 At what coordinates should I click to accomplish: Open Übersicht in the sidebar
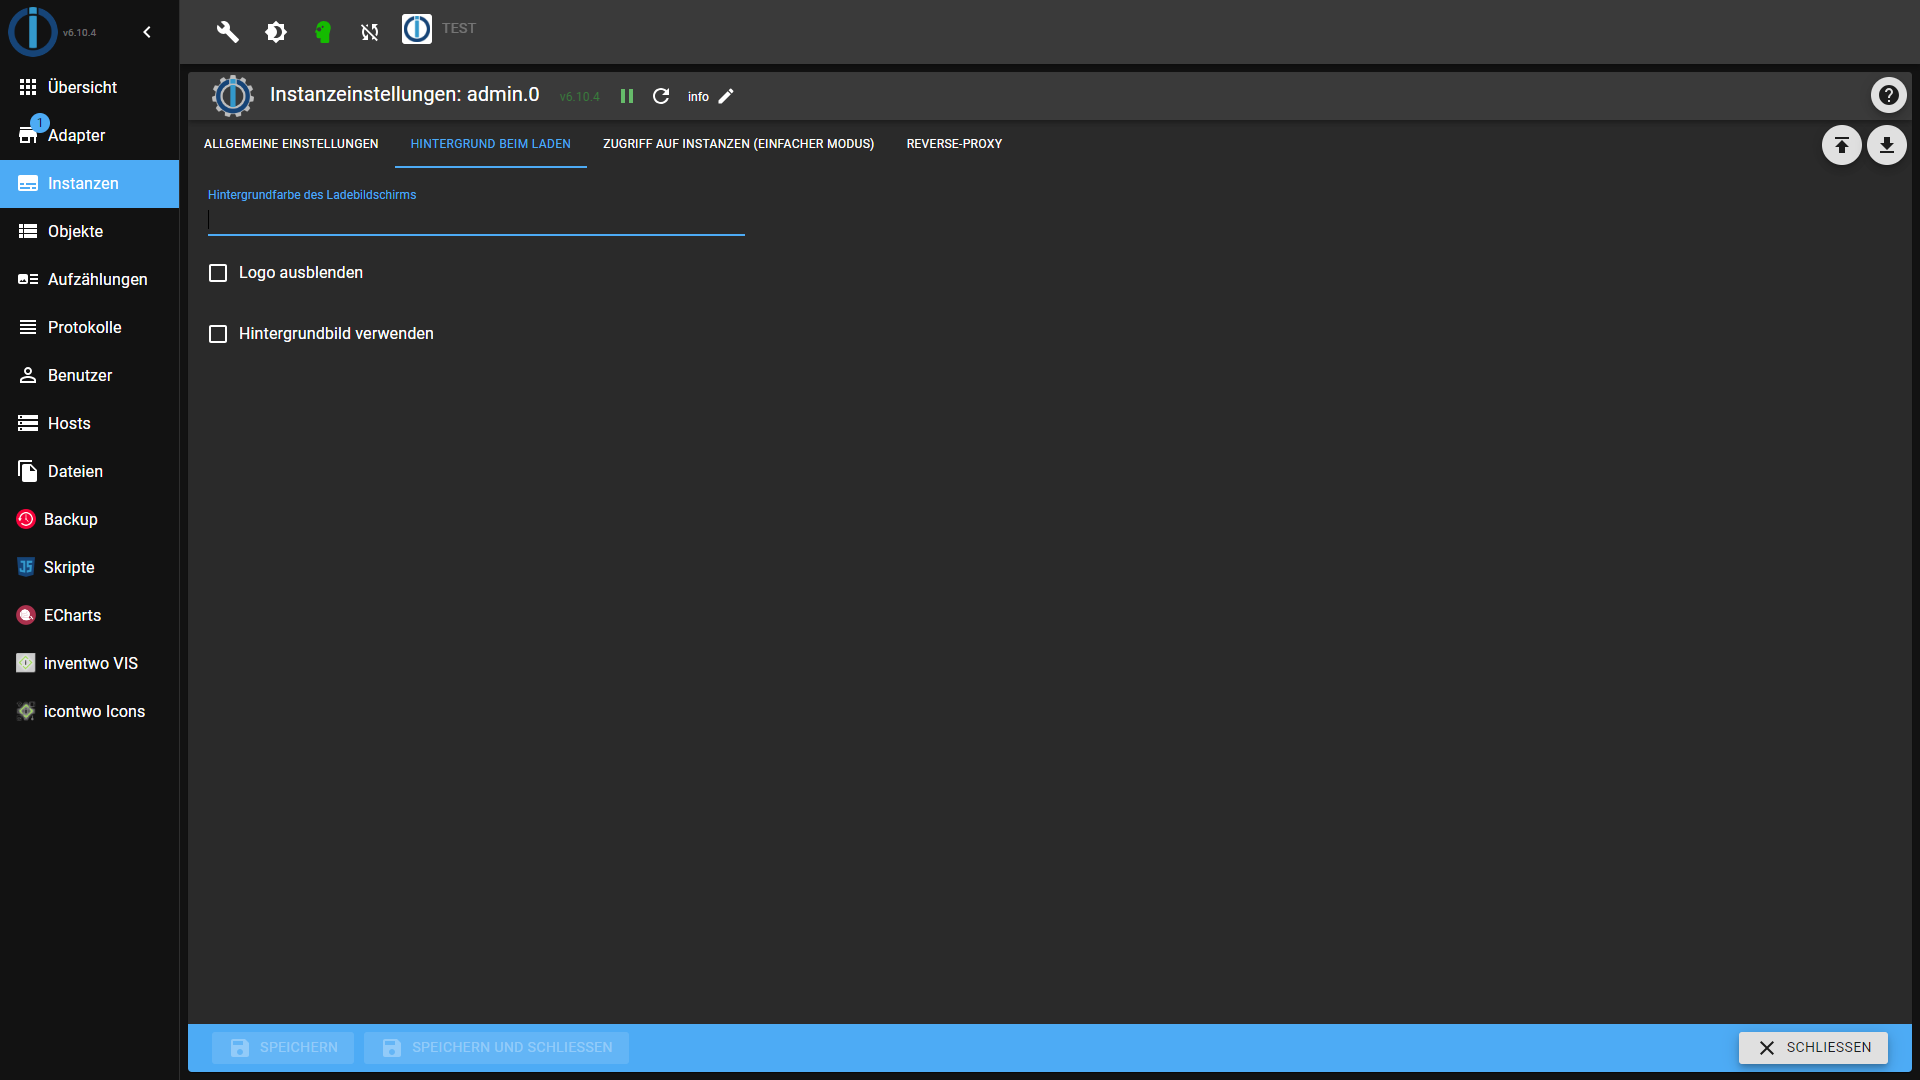click(89, 88)
